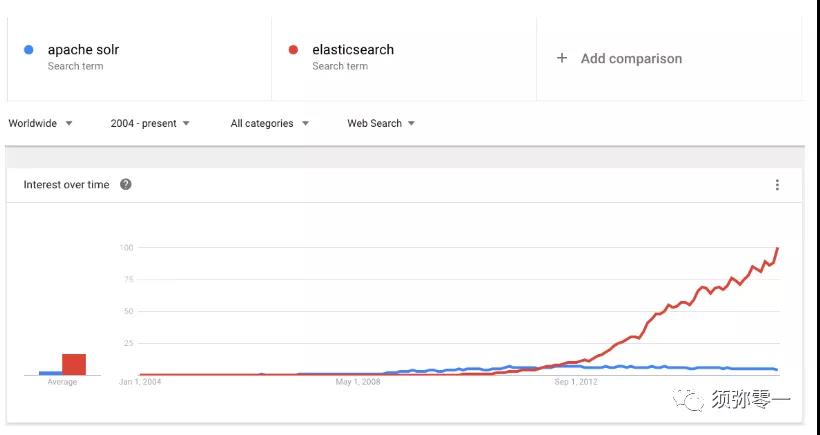Edit the elasticsearch search term
Image resolution: width=820 pixels, height=435 pixels.
tap(353, 50)
